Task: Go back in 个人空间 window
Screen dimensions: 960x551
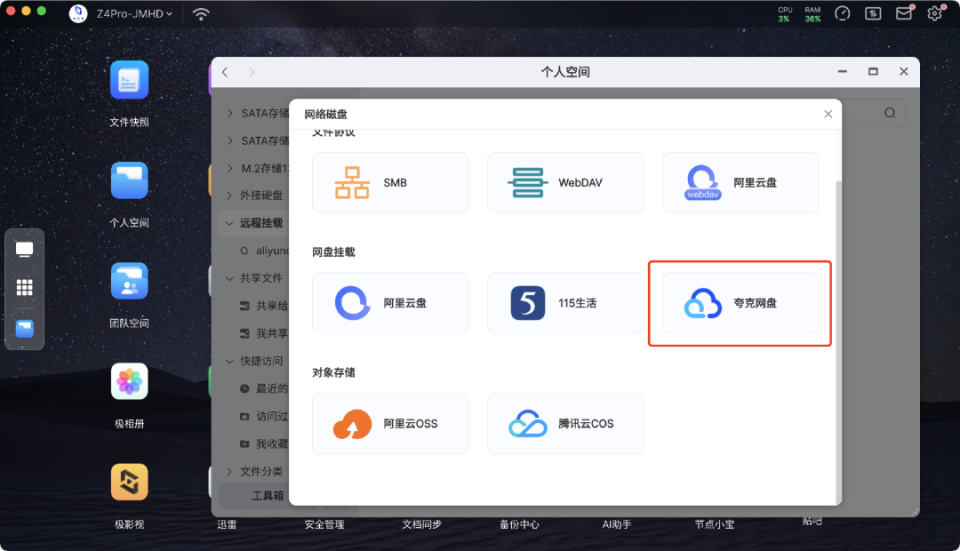Action: pos(225,72)
